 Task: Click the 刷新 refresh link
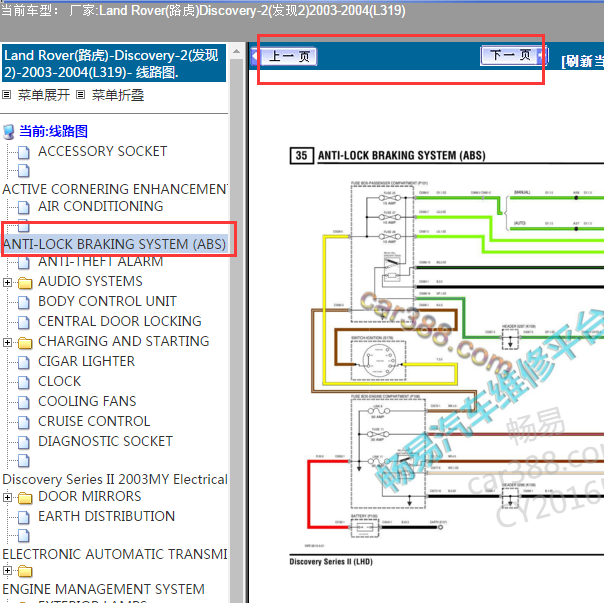[x=582, y=61]
